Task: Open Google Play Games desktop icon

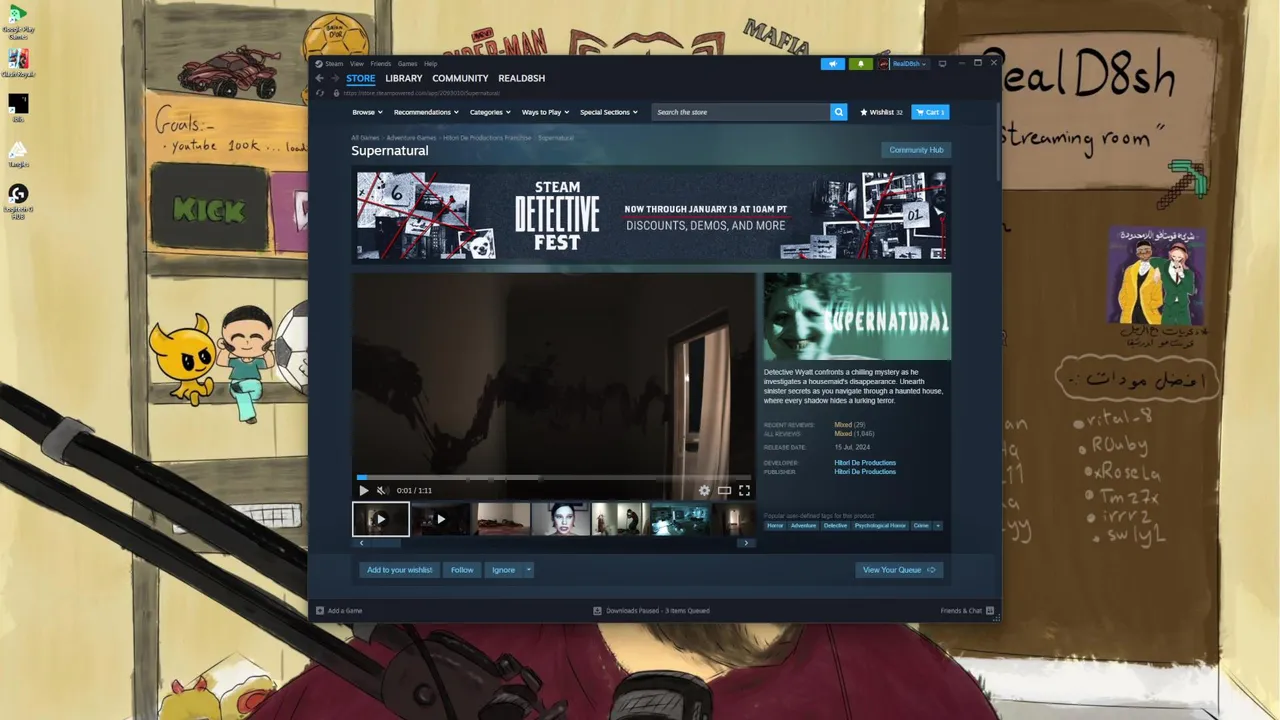Action: coord(18,23)
